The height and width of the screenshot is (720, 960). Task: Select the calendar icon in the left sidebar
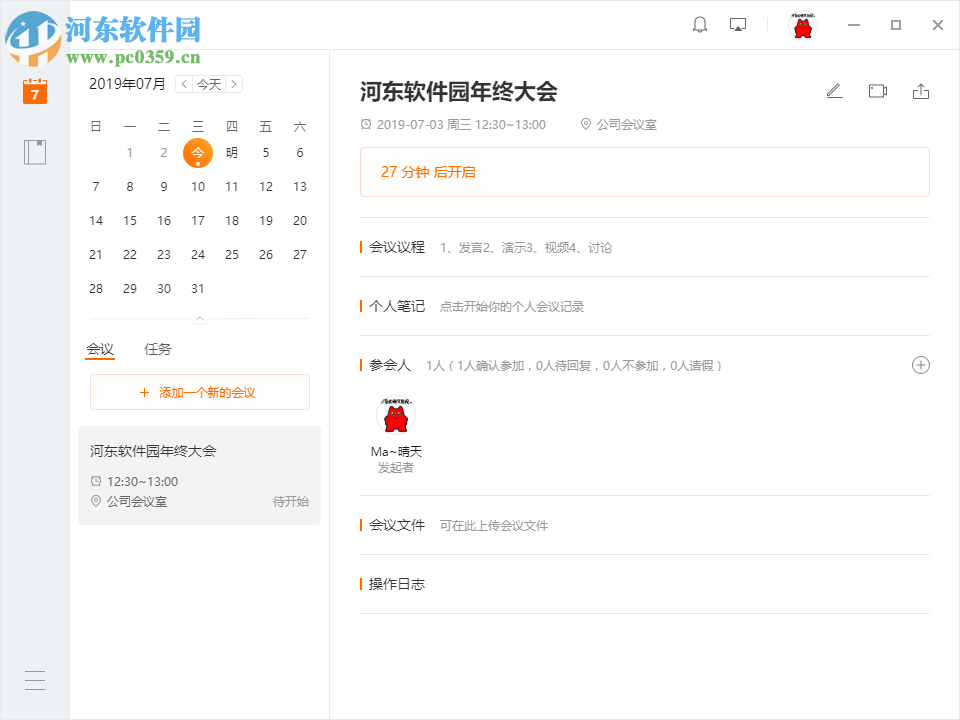(x=34, y=90)
